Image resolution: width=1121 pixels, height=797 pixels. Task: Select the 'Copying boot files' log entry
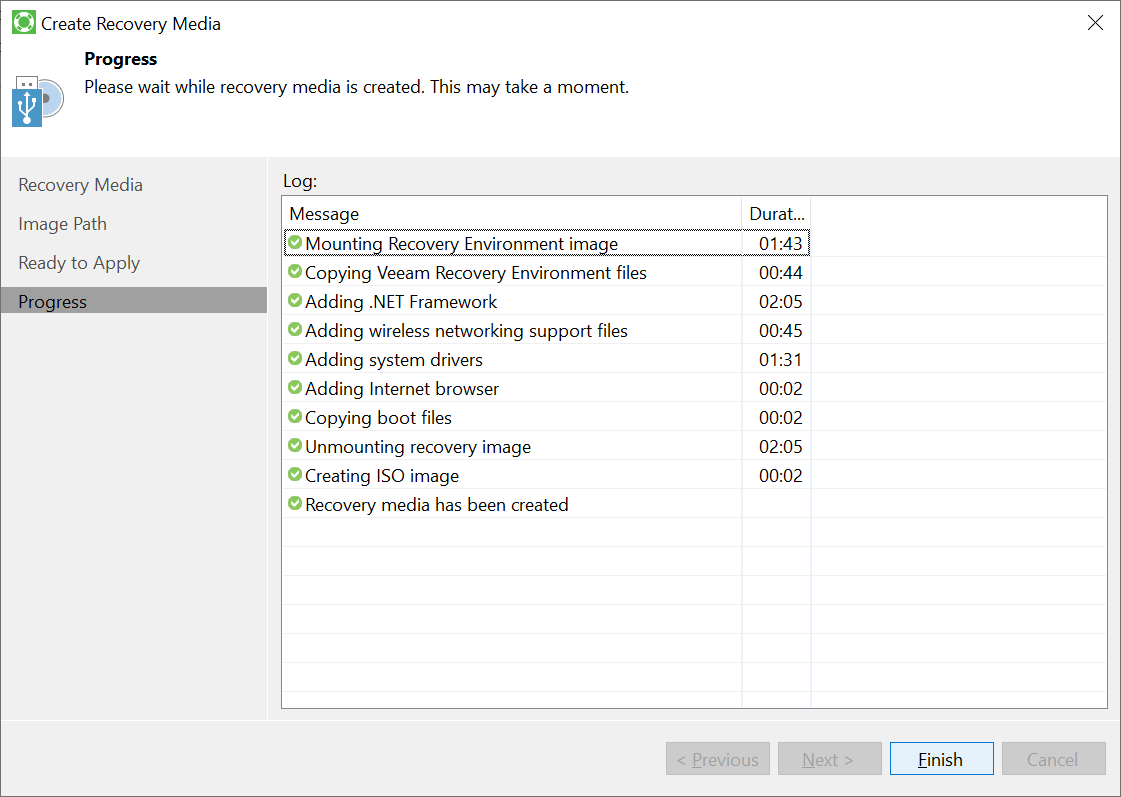(378, 417)
